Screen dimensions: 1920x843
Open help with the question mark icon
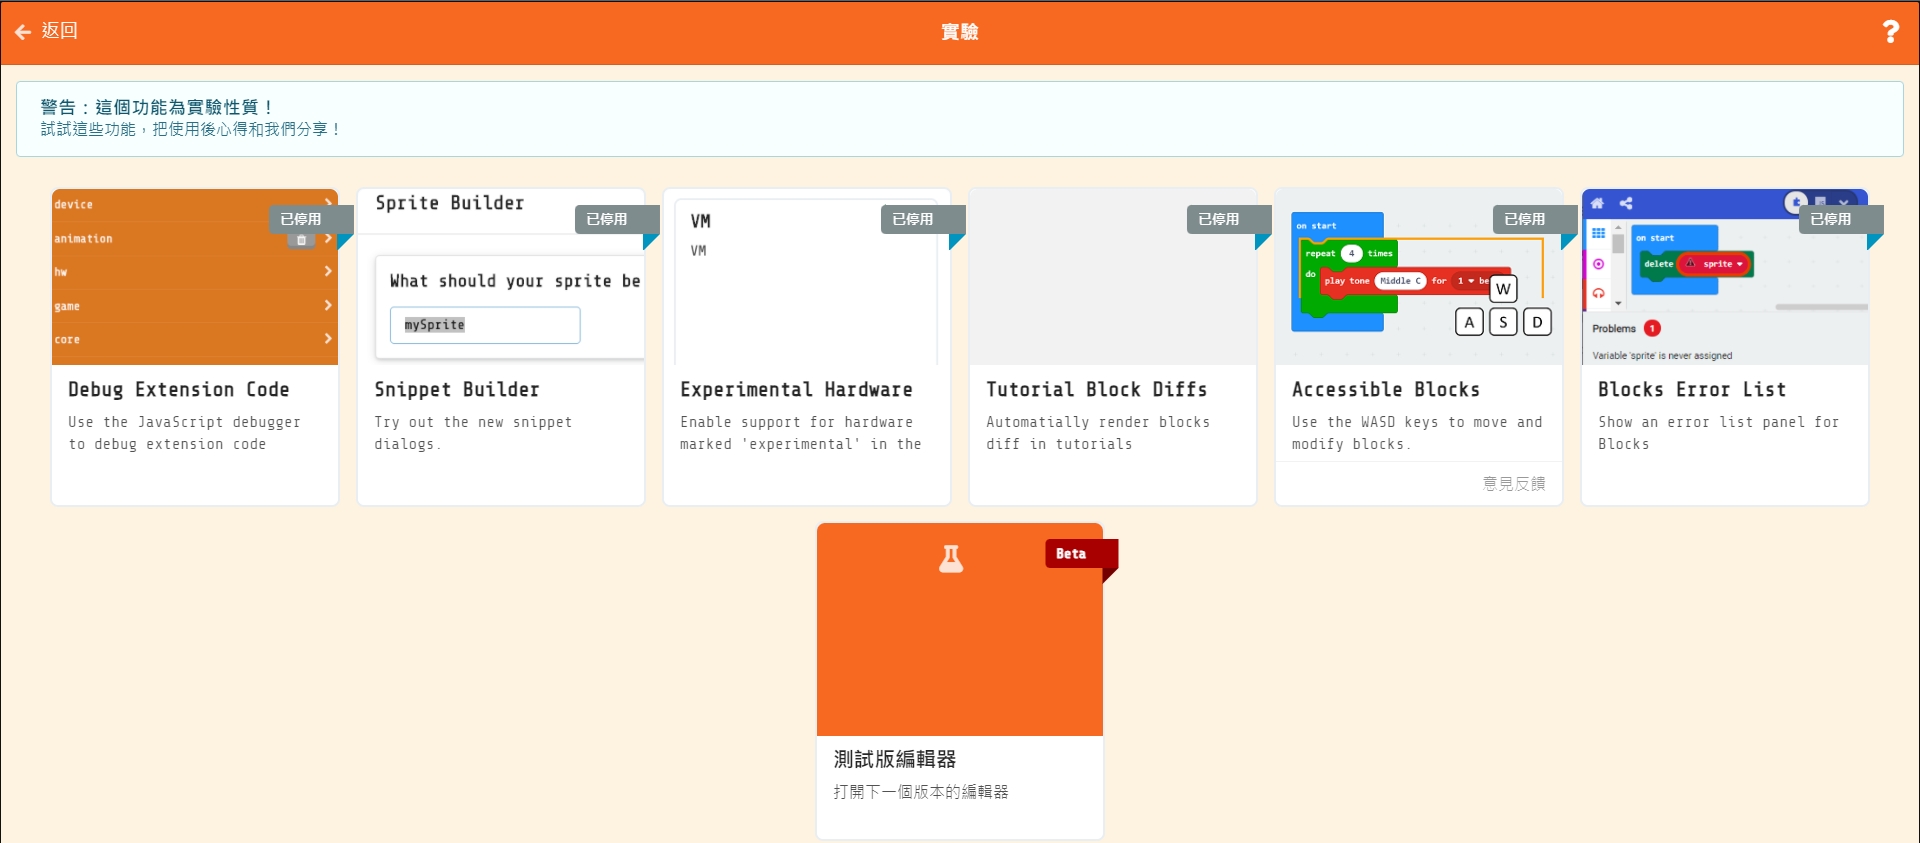tap(1890, 32)
